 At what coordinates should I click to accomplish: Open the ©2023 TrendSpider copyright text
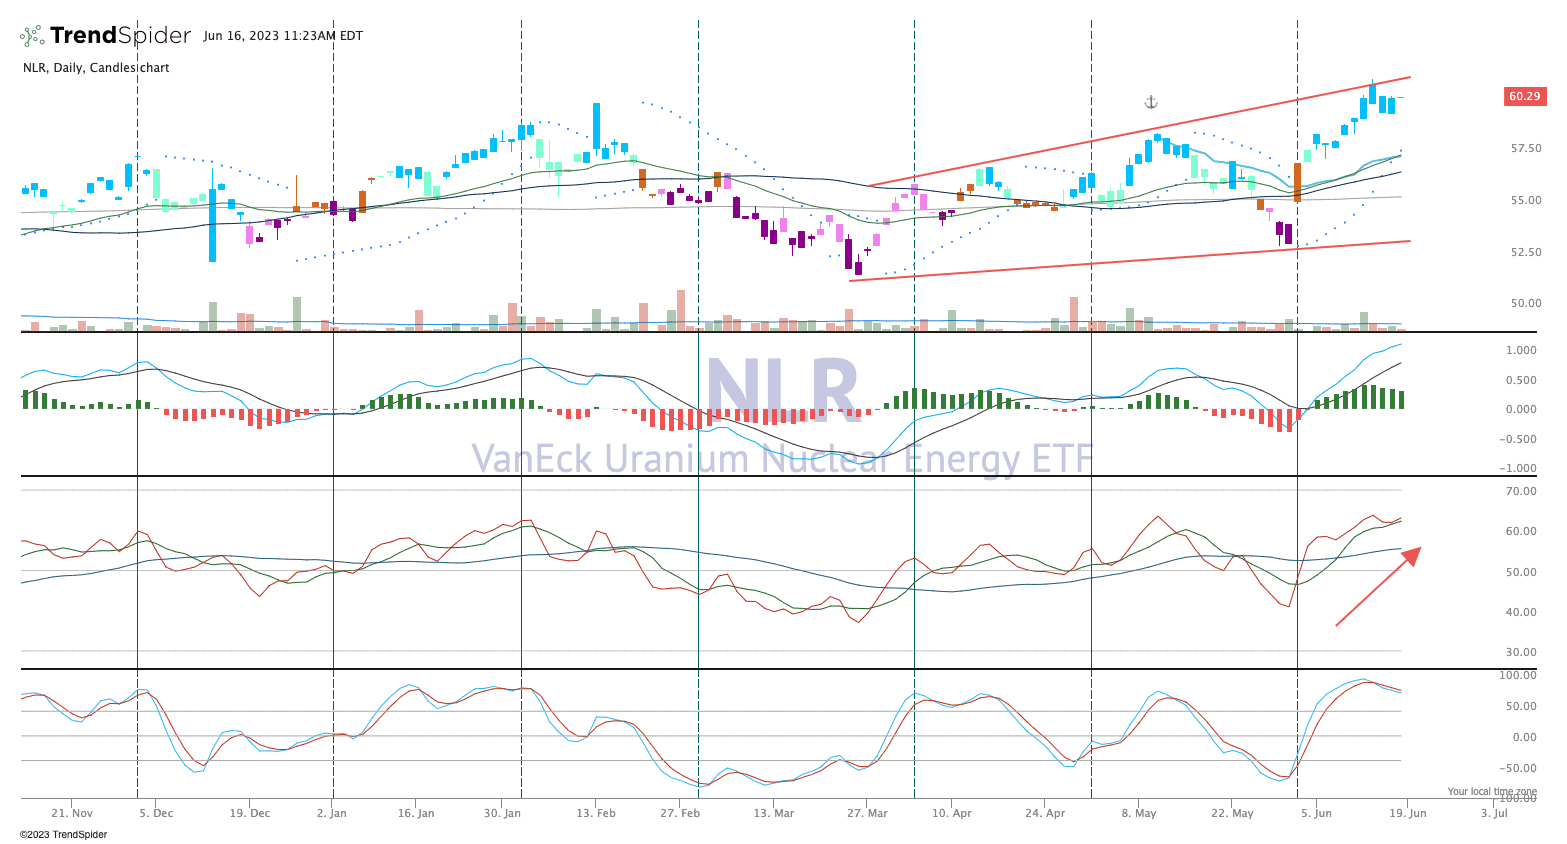63,834
